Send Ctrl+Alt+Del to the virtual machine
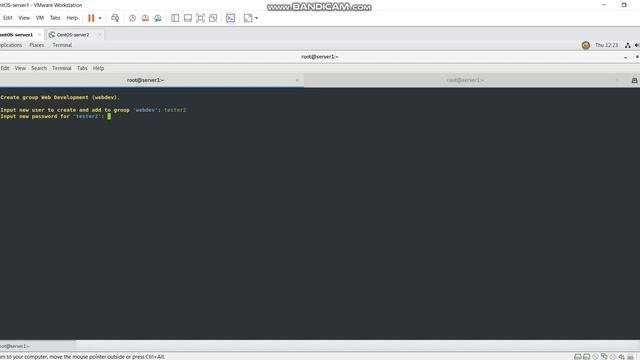Image resolution: width=640 pixels, height=360 pixels. point(115,18)
